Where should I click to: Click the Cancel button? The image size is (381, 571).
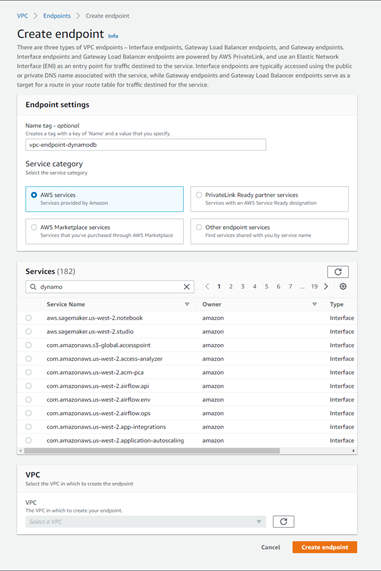[x=271, y=547]
